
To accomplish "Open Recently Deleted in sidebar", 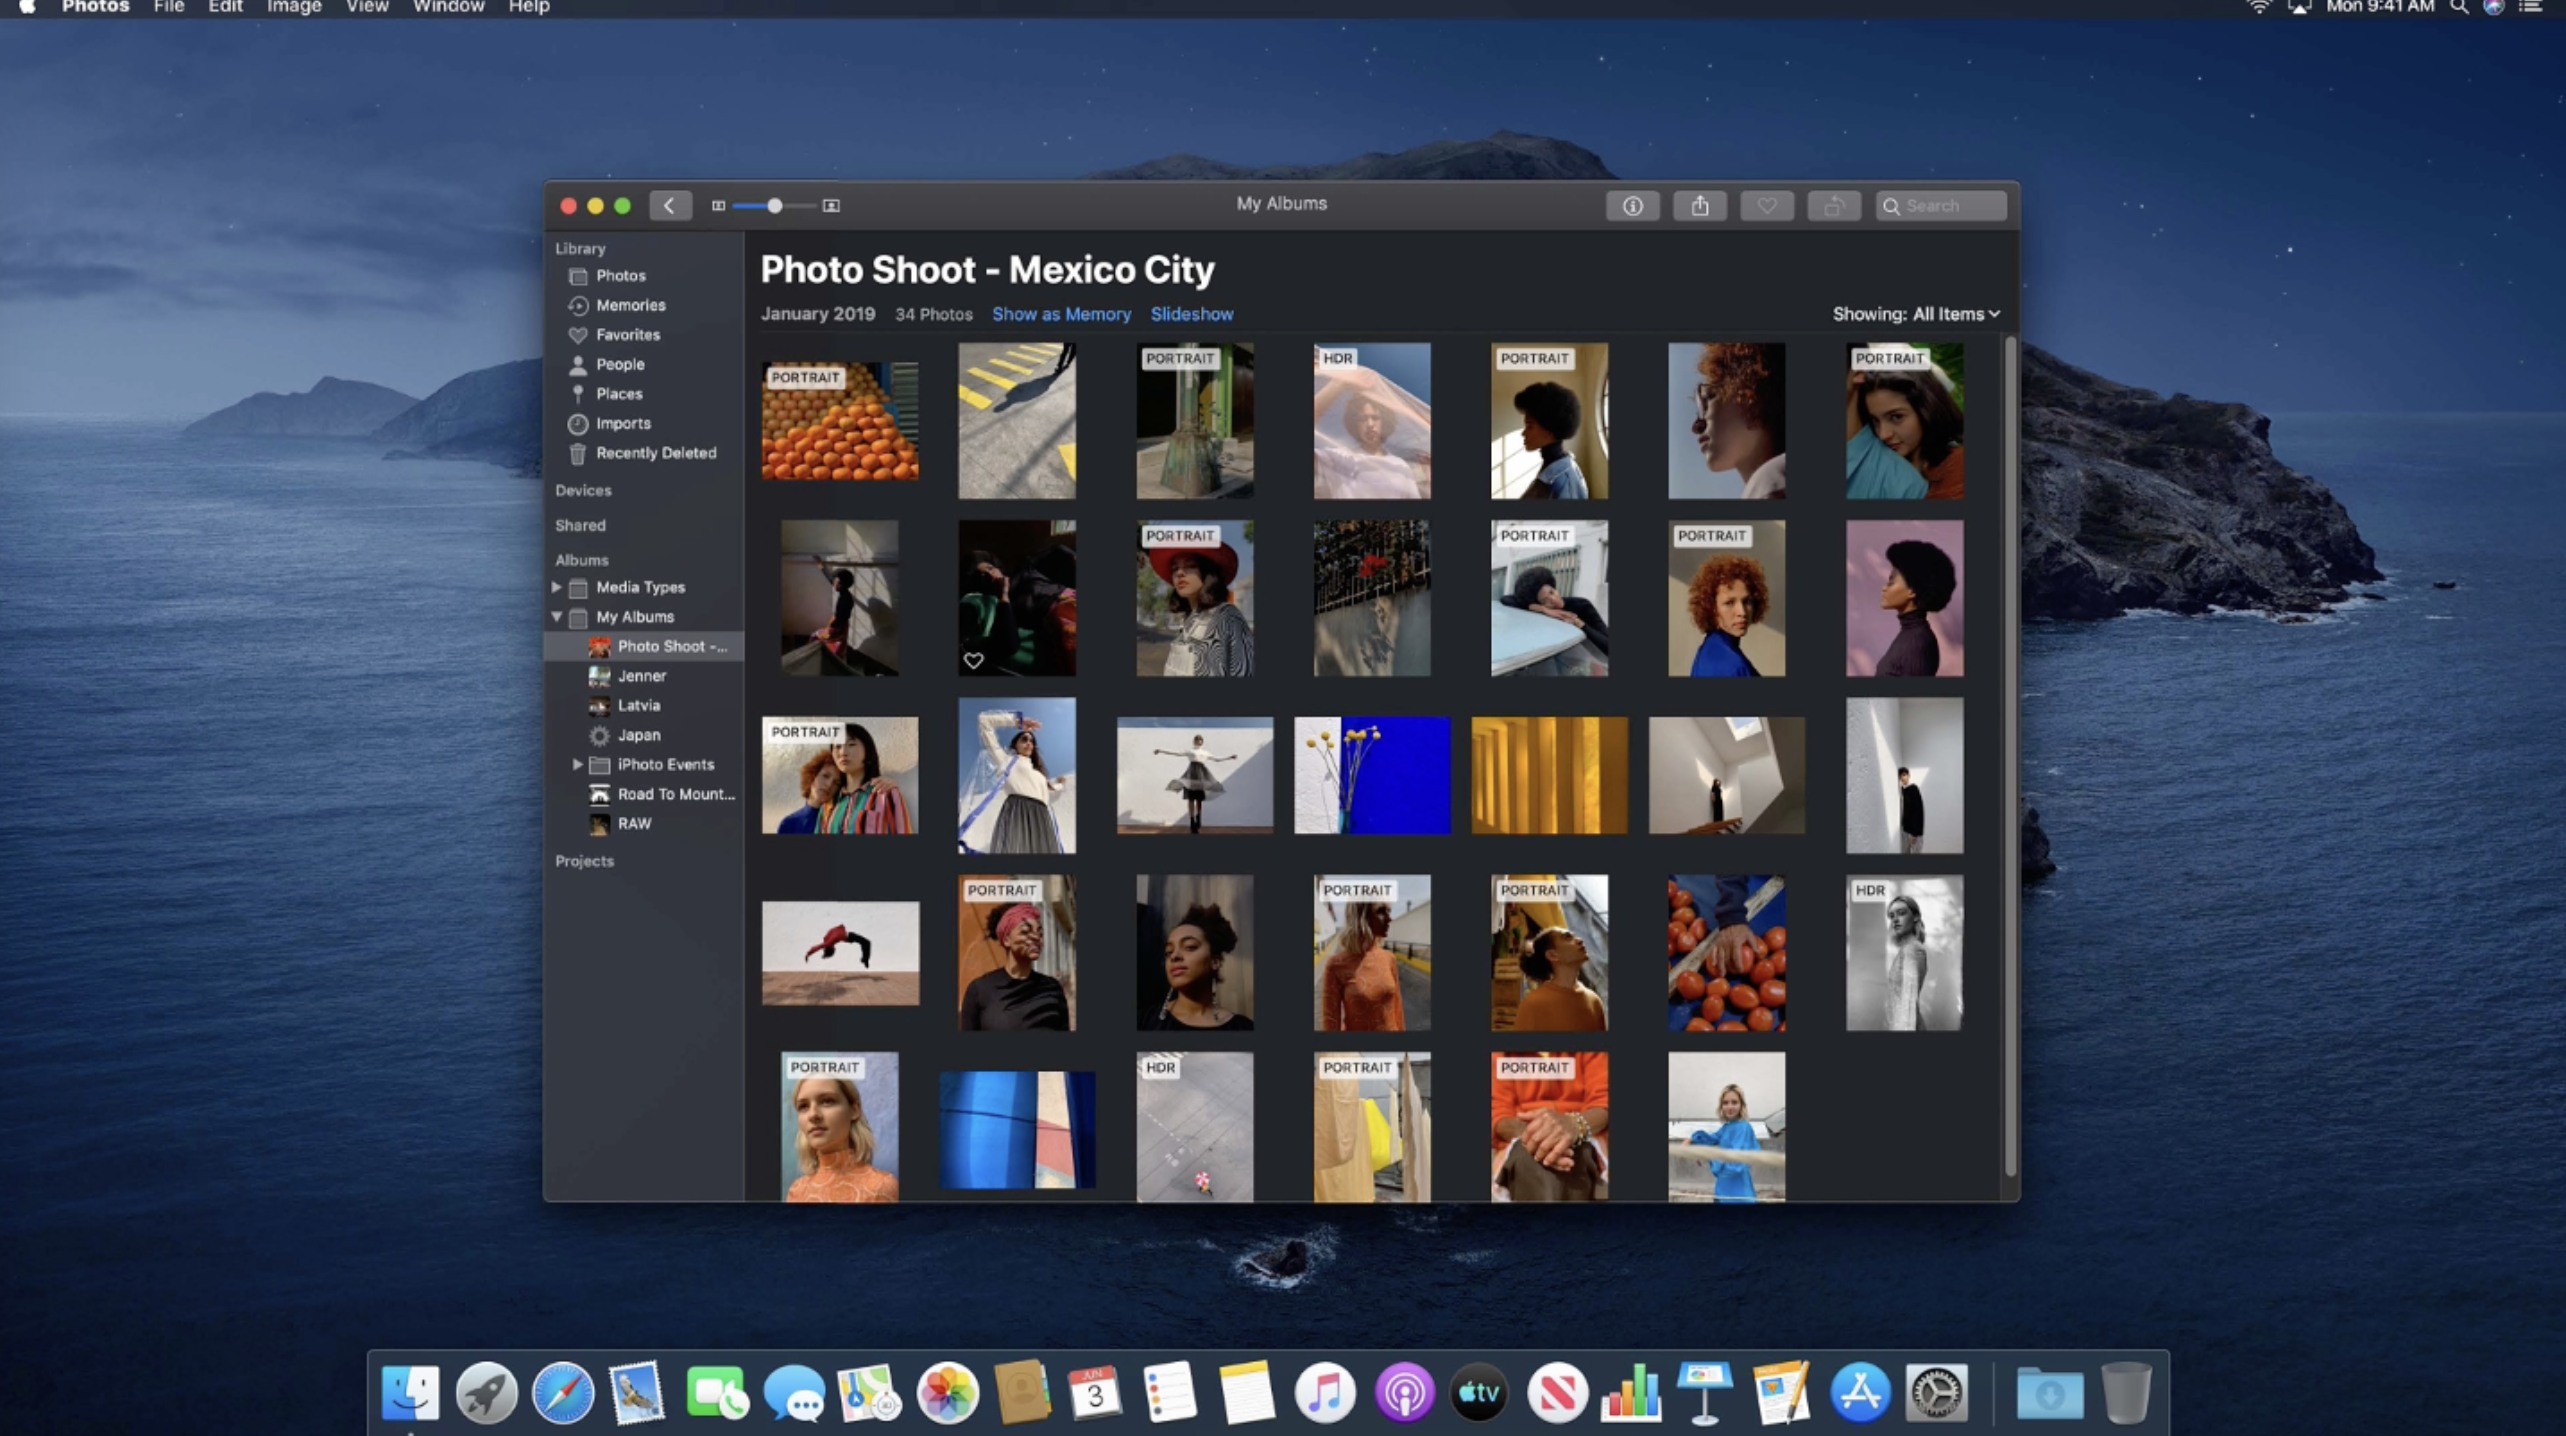I will 655,453.
